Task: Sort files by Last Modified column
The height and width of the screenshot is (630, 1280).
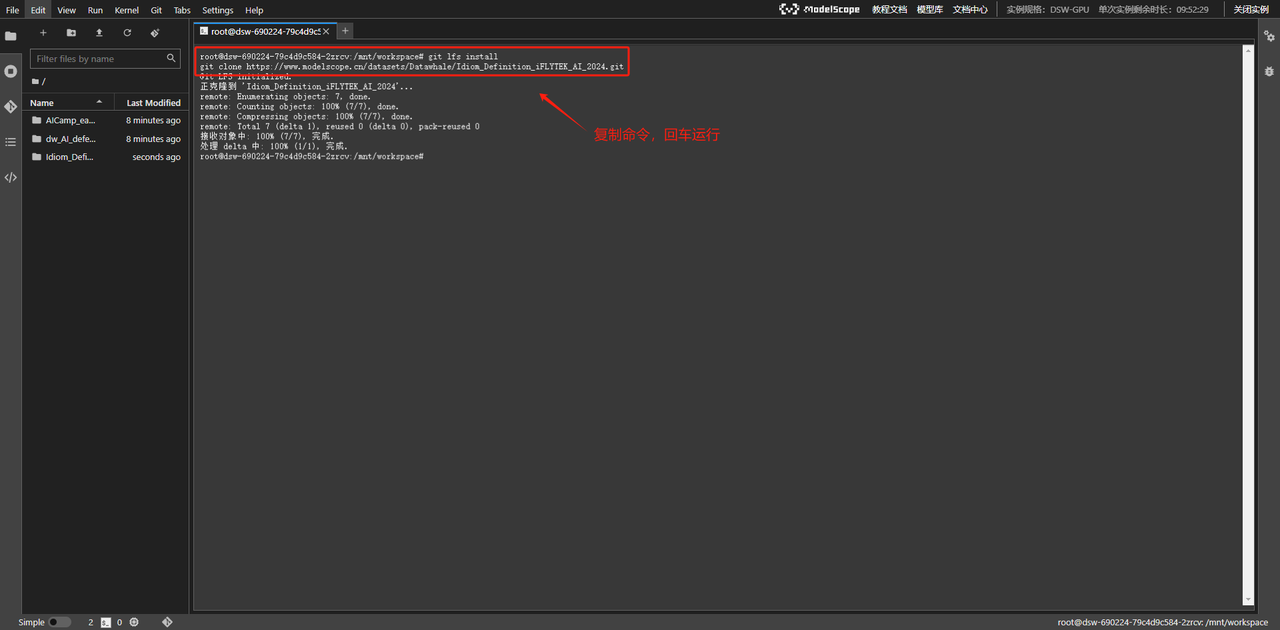Action: 153,103
